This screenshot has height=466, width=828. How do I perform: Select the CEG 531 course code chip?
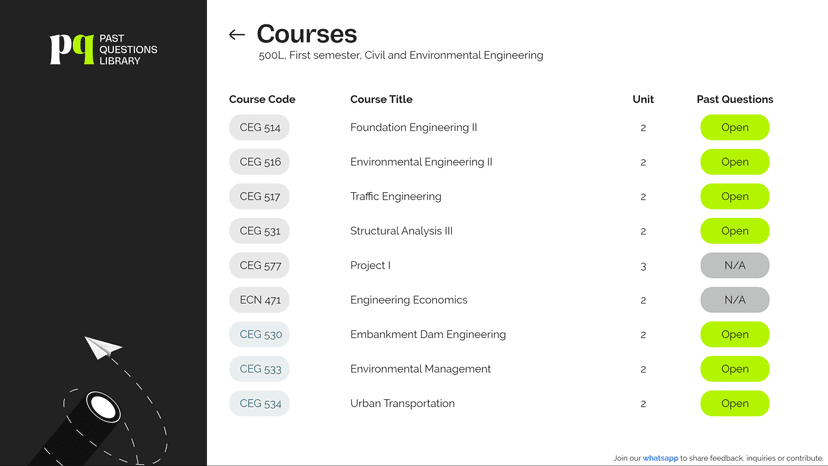(259, 231)
